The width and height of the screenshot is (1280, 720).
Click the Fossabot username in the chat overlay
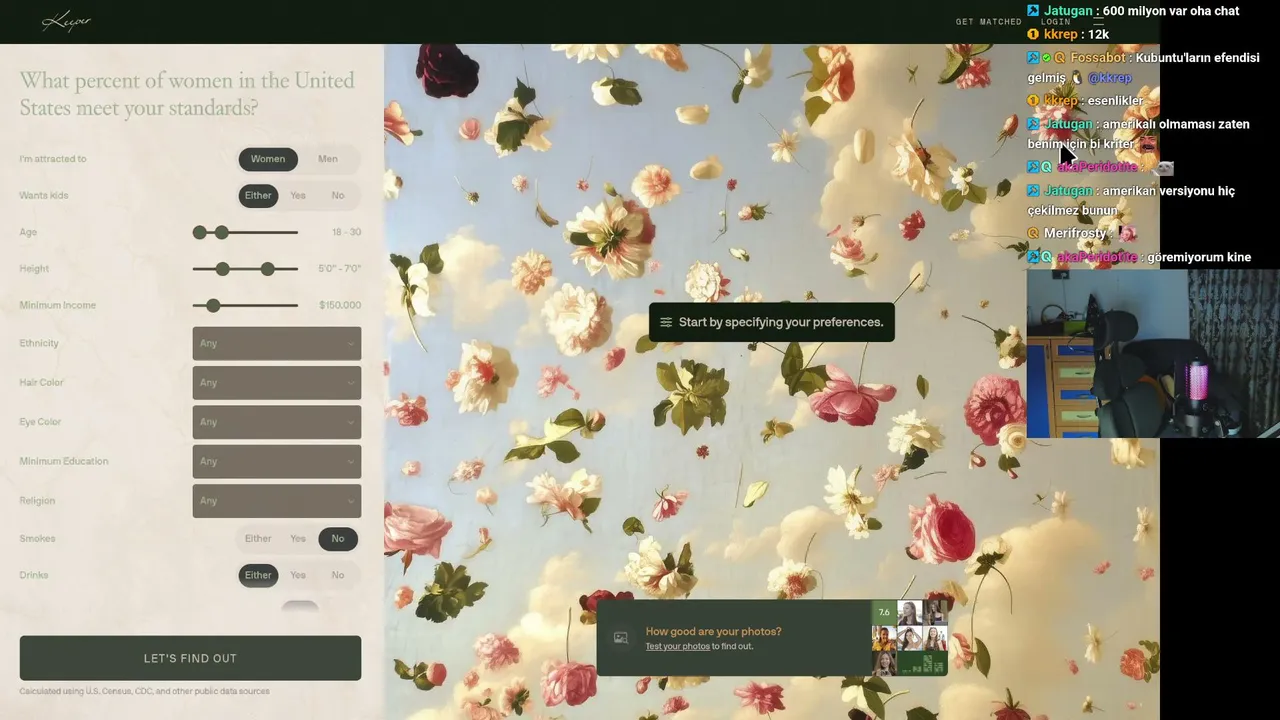(x=1098, y=58)
